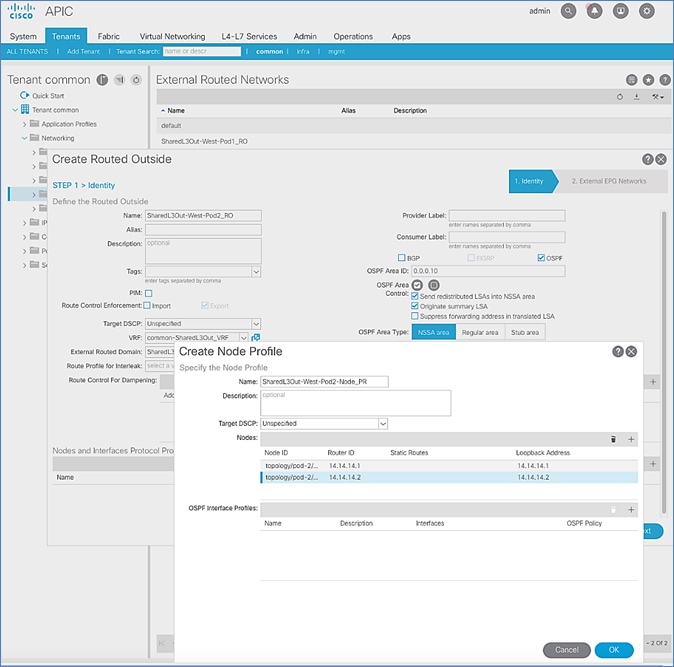
Task: Open Target DSCP dropdown in Routed Outside
Action: click(256, 324)
